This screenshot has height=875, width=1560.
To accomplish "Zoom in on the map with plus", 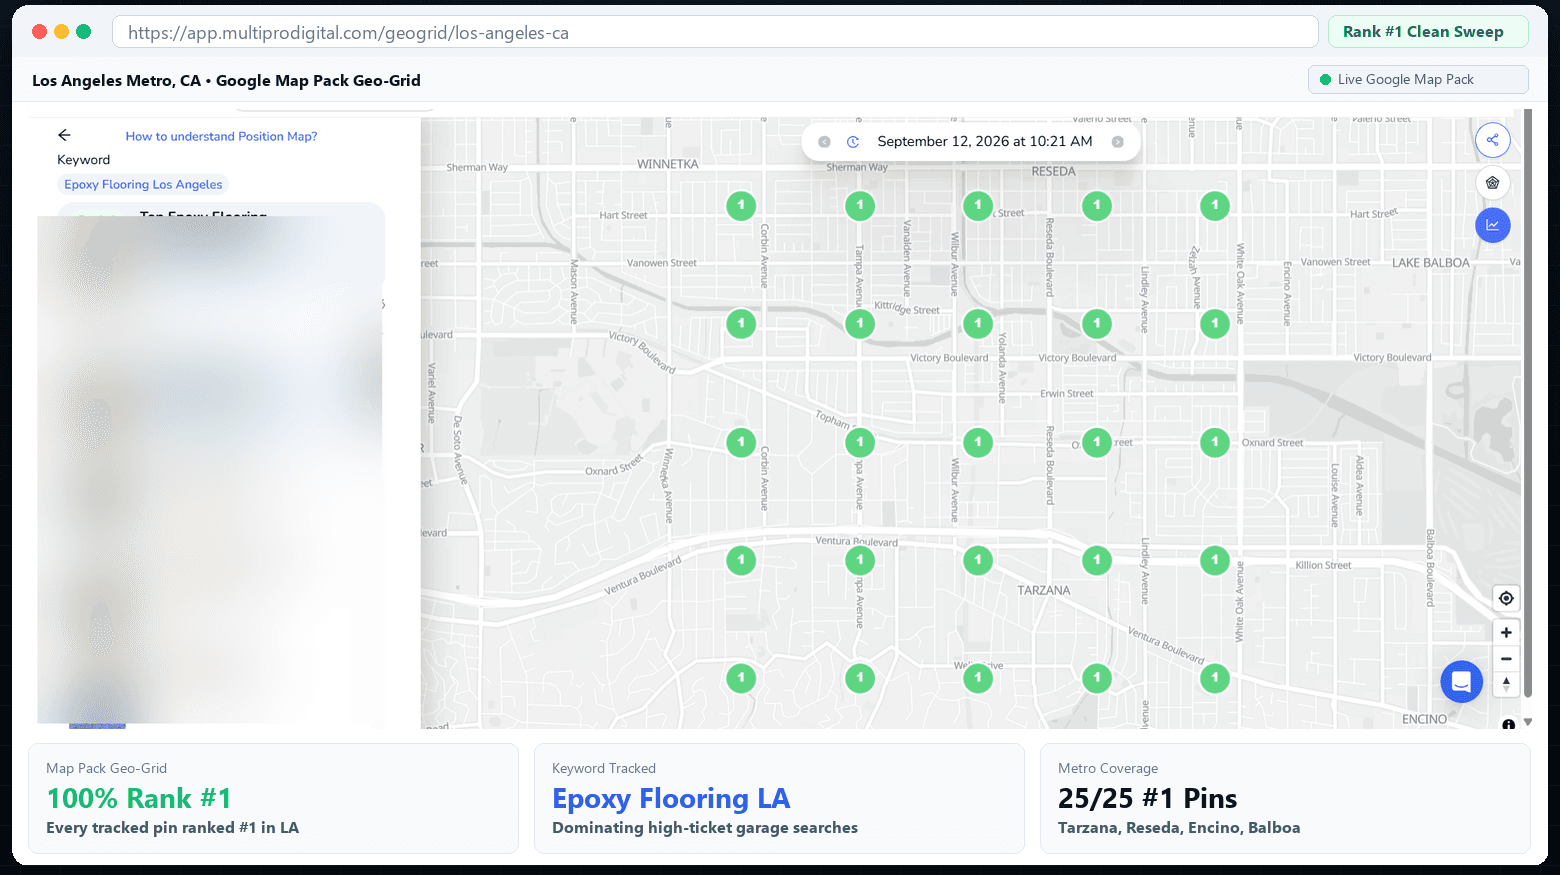I will pyautogui.click(x=1506, y=633).
